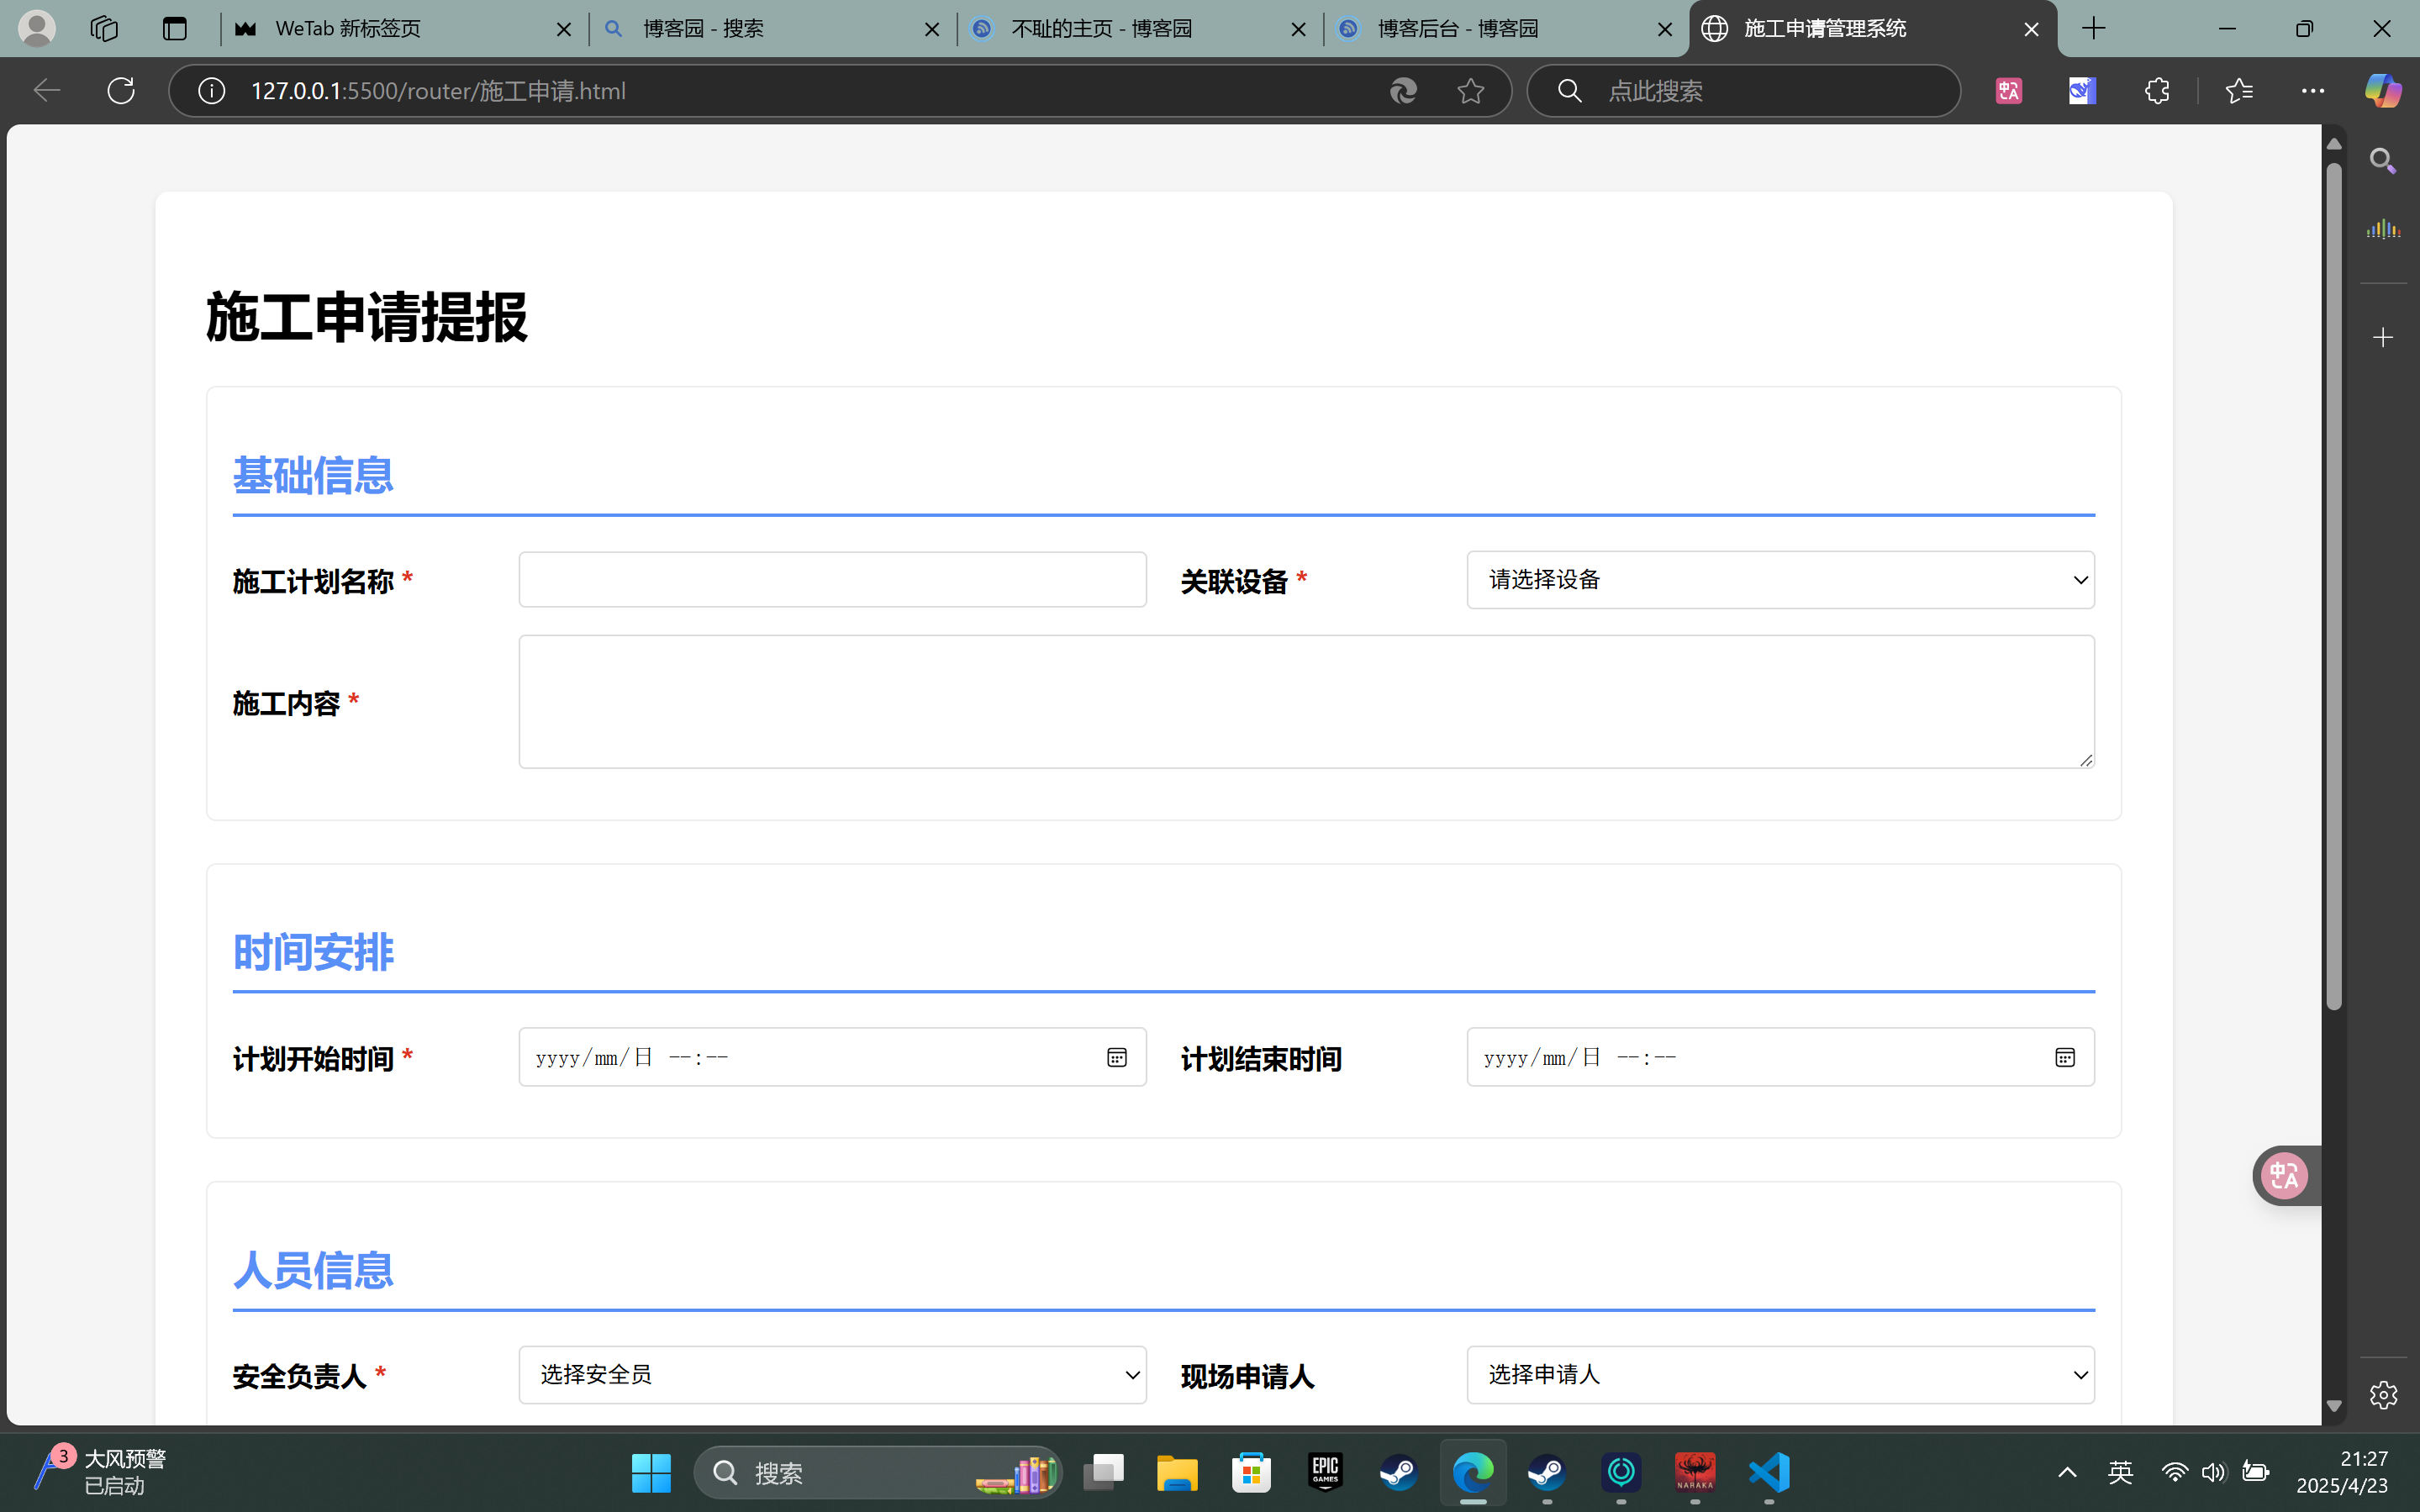The height and width of the screenshot is (1512, 2420).
Task: Open Visual Studio Code from taskbar
Action: (1768, 1473)
